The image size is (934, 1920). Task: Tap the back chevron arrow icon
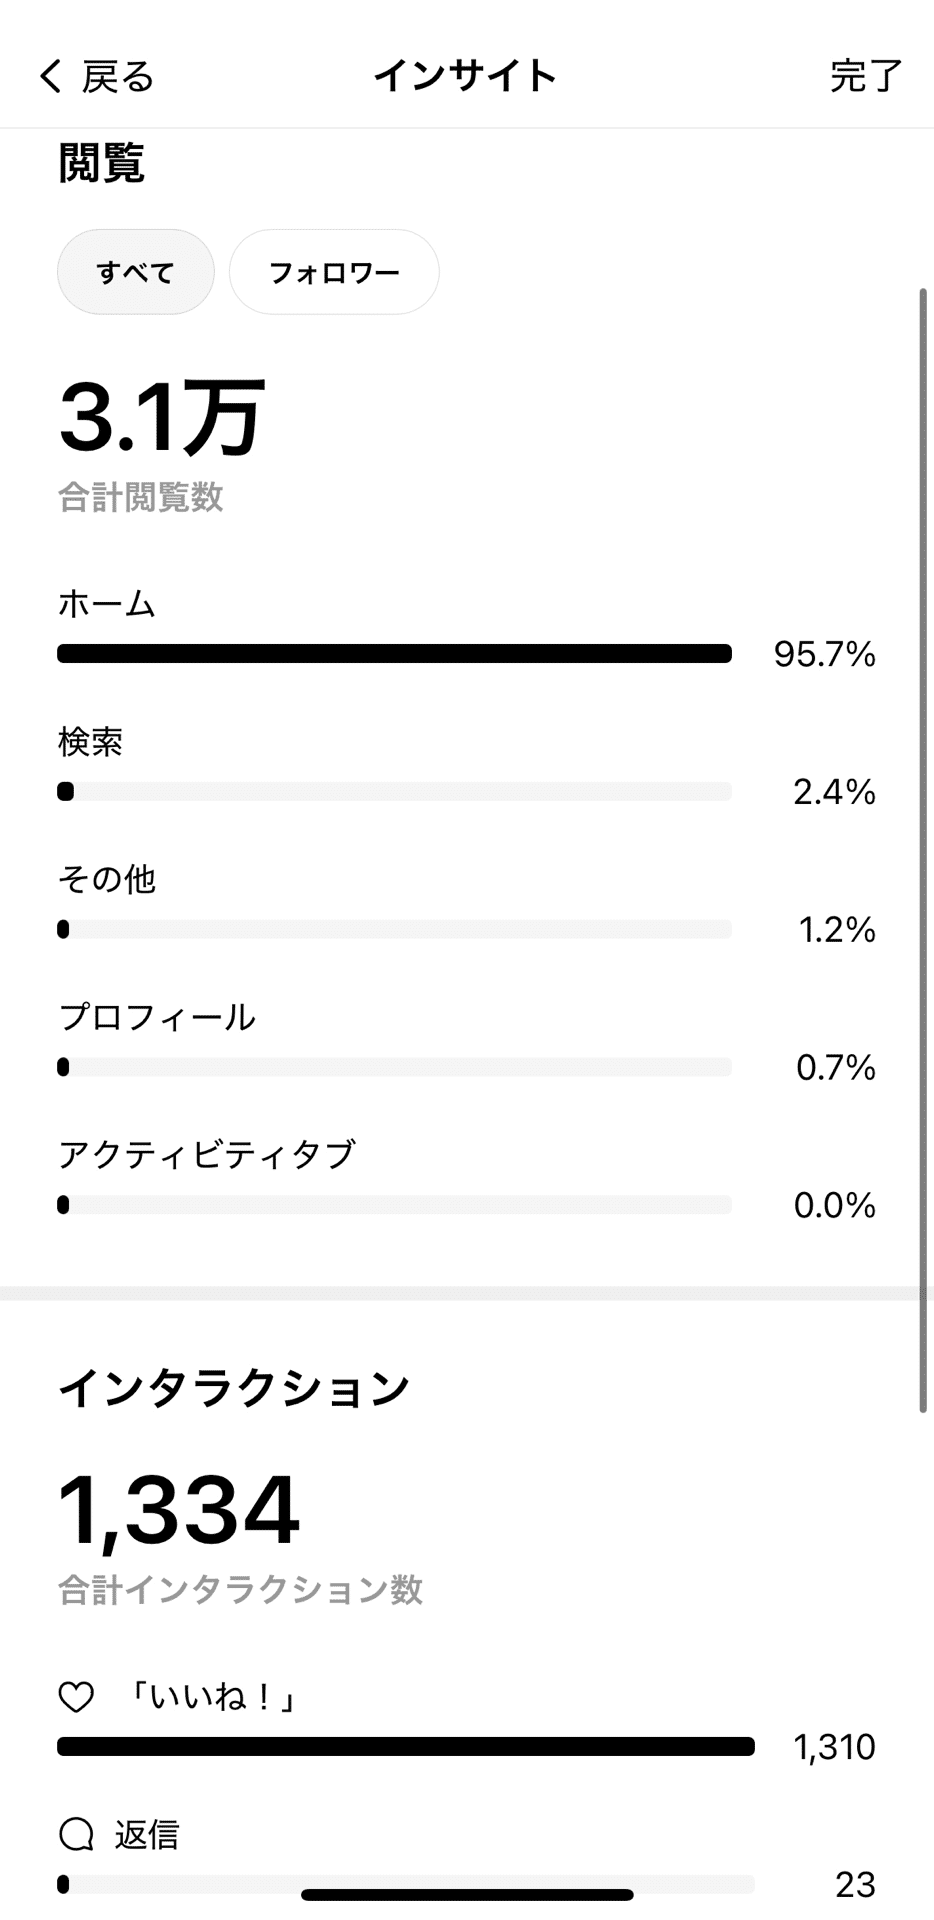[x=50, y=76]
